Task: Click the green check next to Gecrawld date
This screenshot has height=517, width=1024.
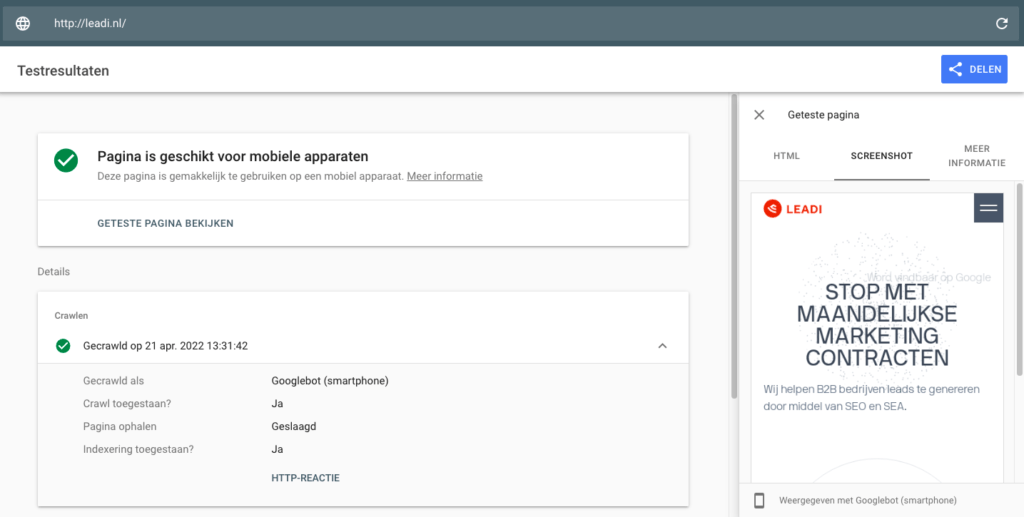Action: (63, 346)
